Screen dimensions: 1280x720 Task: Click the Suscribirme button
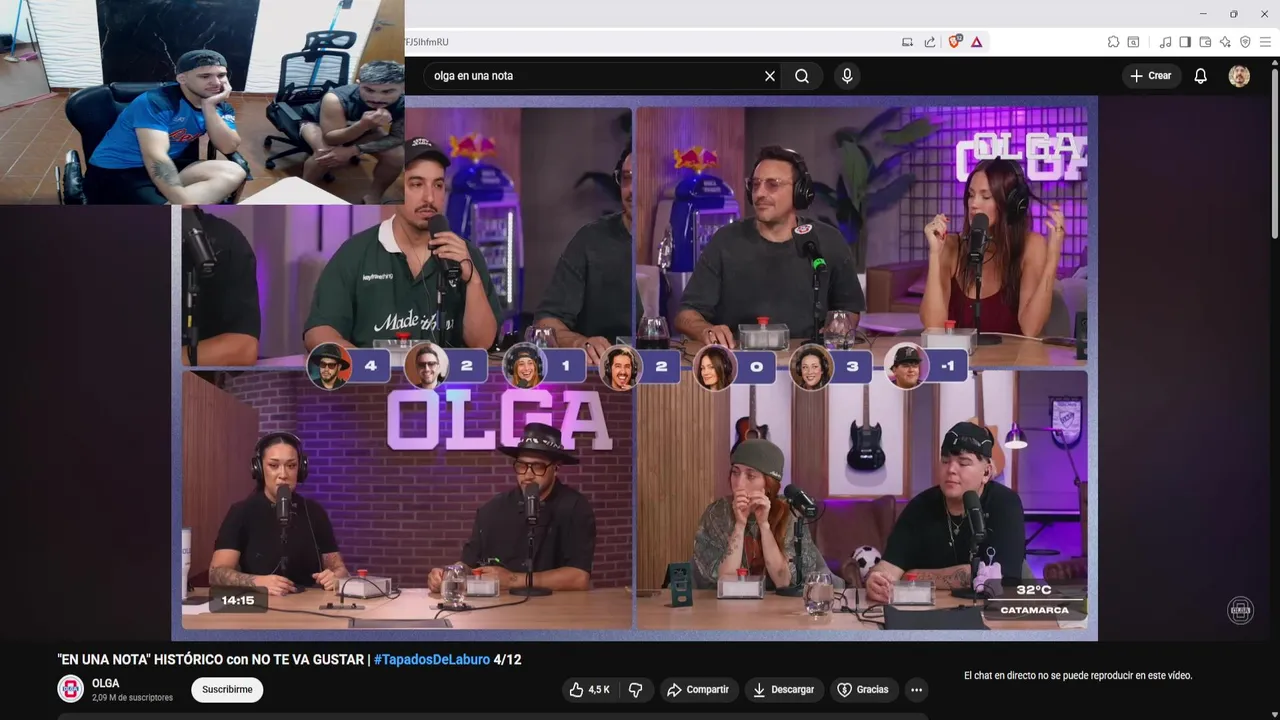point(227,690)
